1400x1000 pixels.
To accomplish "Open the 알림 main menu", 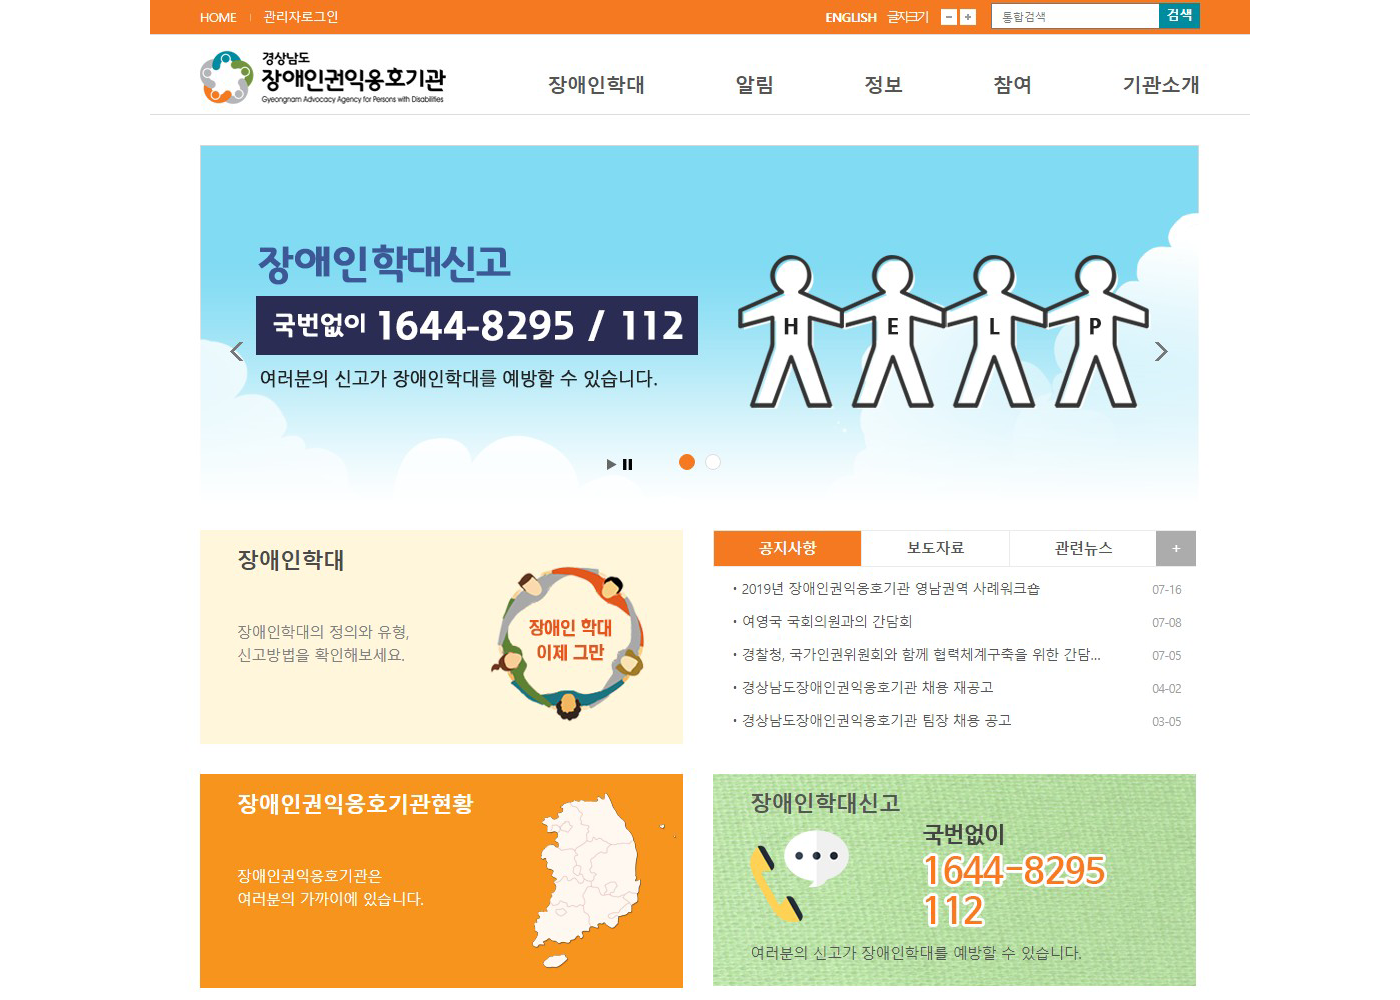I will click(755, 85).
